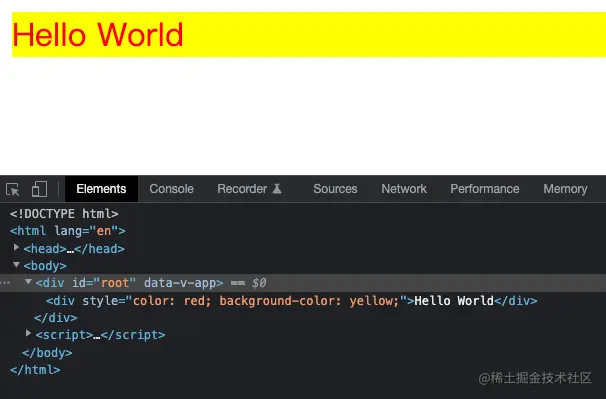The image size is (606, 399).
Task: Collapse the div id root node arrow
Action: click(28, 282)
